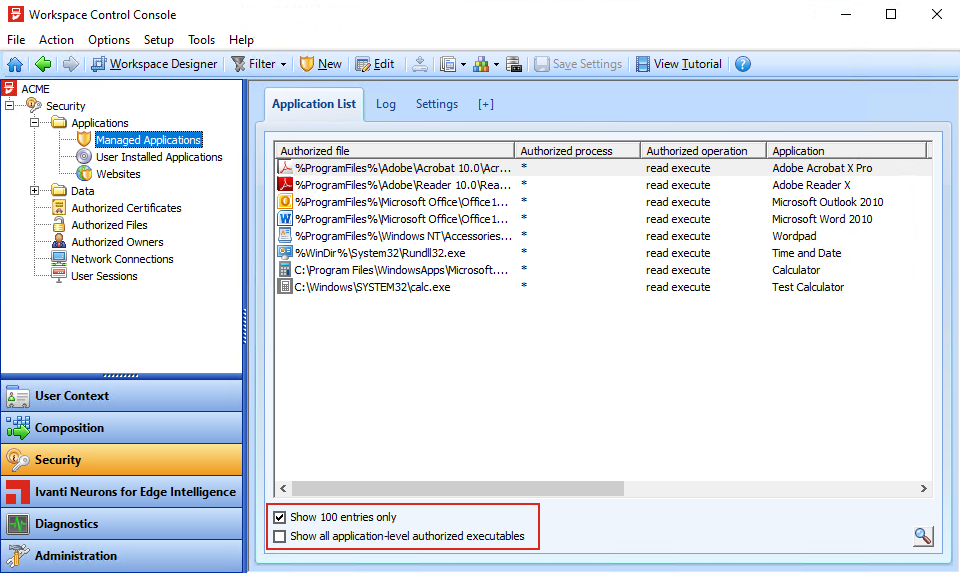Viewport: 960px width, 573px height.
Task: Select Managed Applications in tree
Action: [x=149, y=140]
